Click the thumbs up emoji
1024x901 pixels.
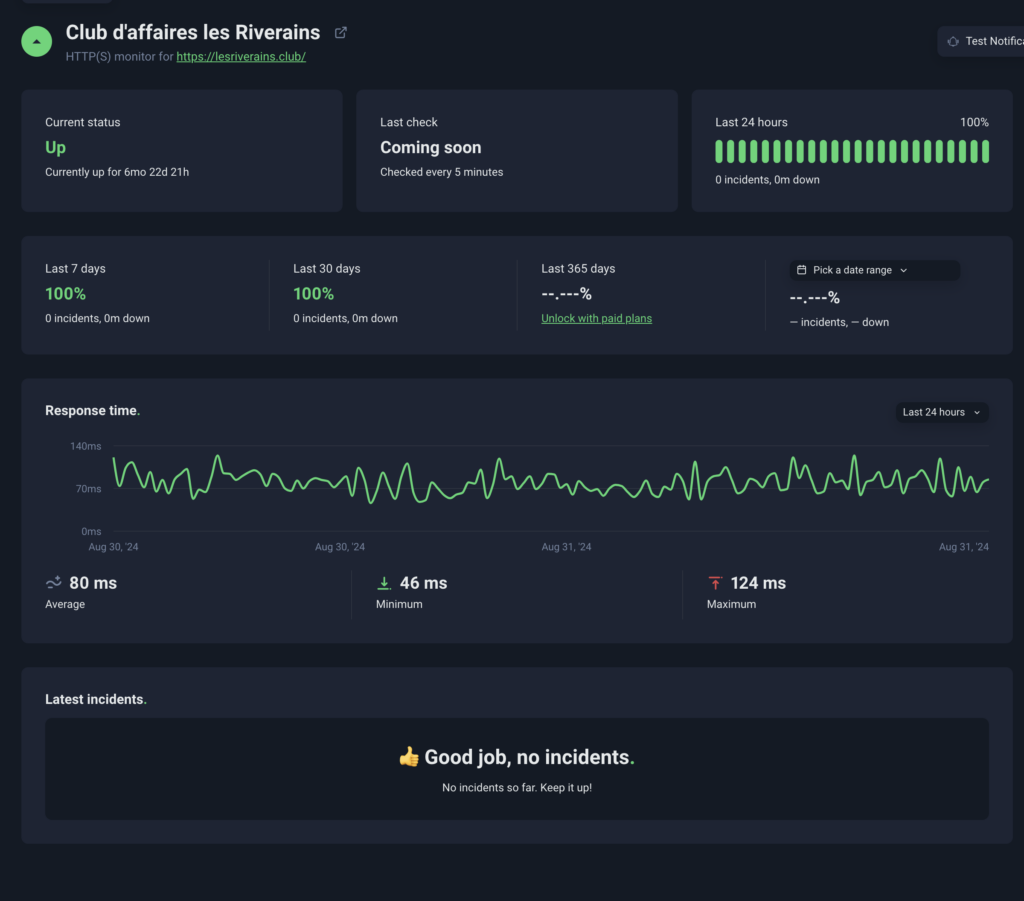point(409,757)
